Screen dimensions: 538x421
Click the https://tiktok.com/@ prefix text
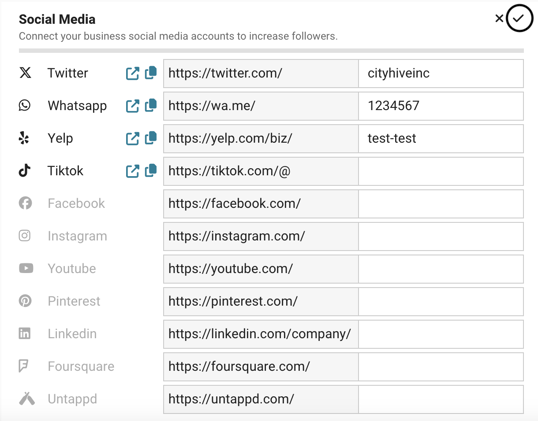pos(229,171)
